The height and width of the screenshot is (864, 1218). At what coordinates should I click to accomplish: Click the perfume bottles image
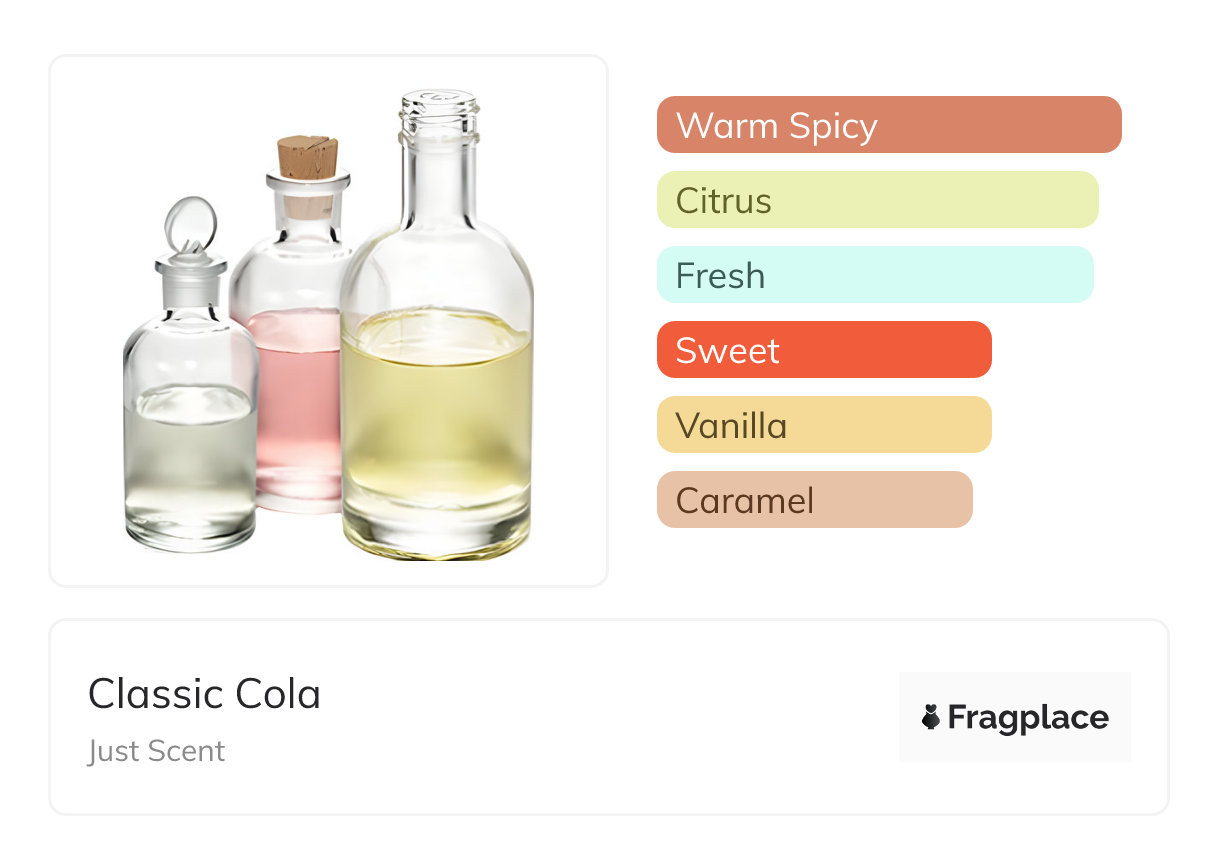coord(328,321)
